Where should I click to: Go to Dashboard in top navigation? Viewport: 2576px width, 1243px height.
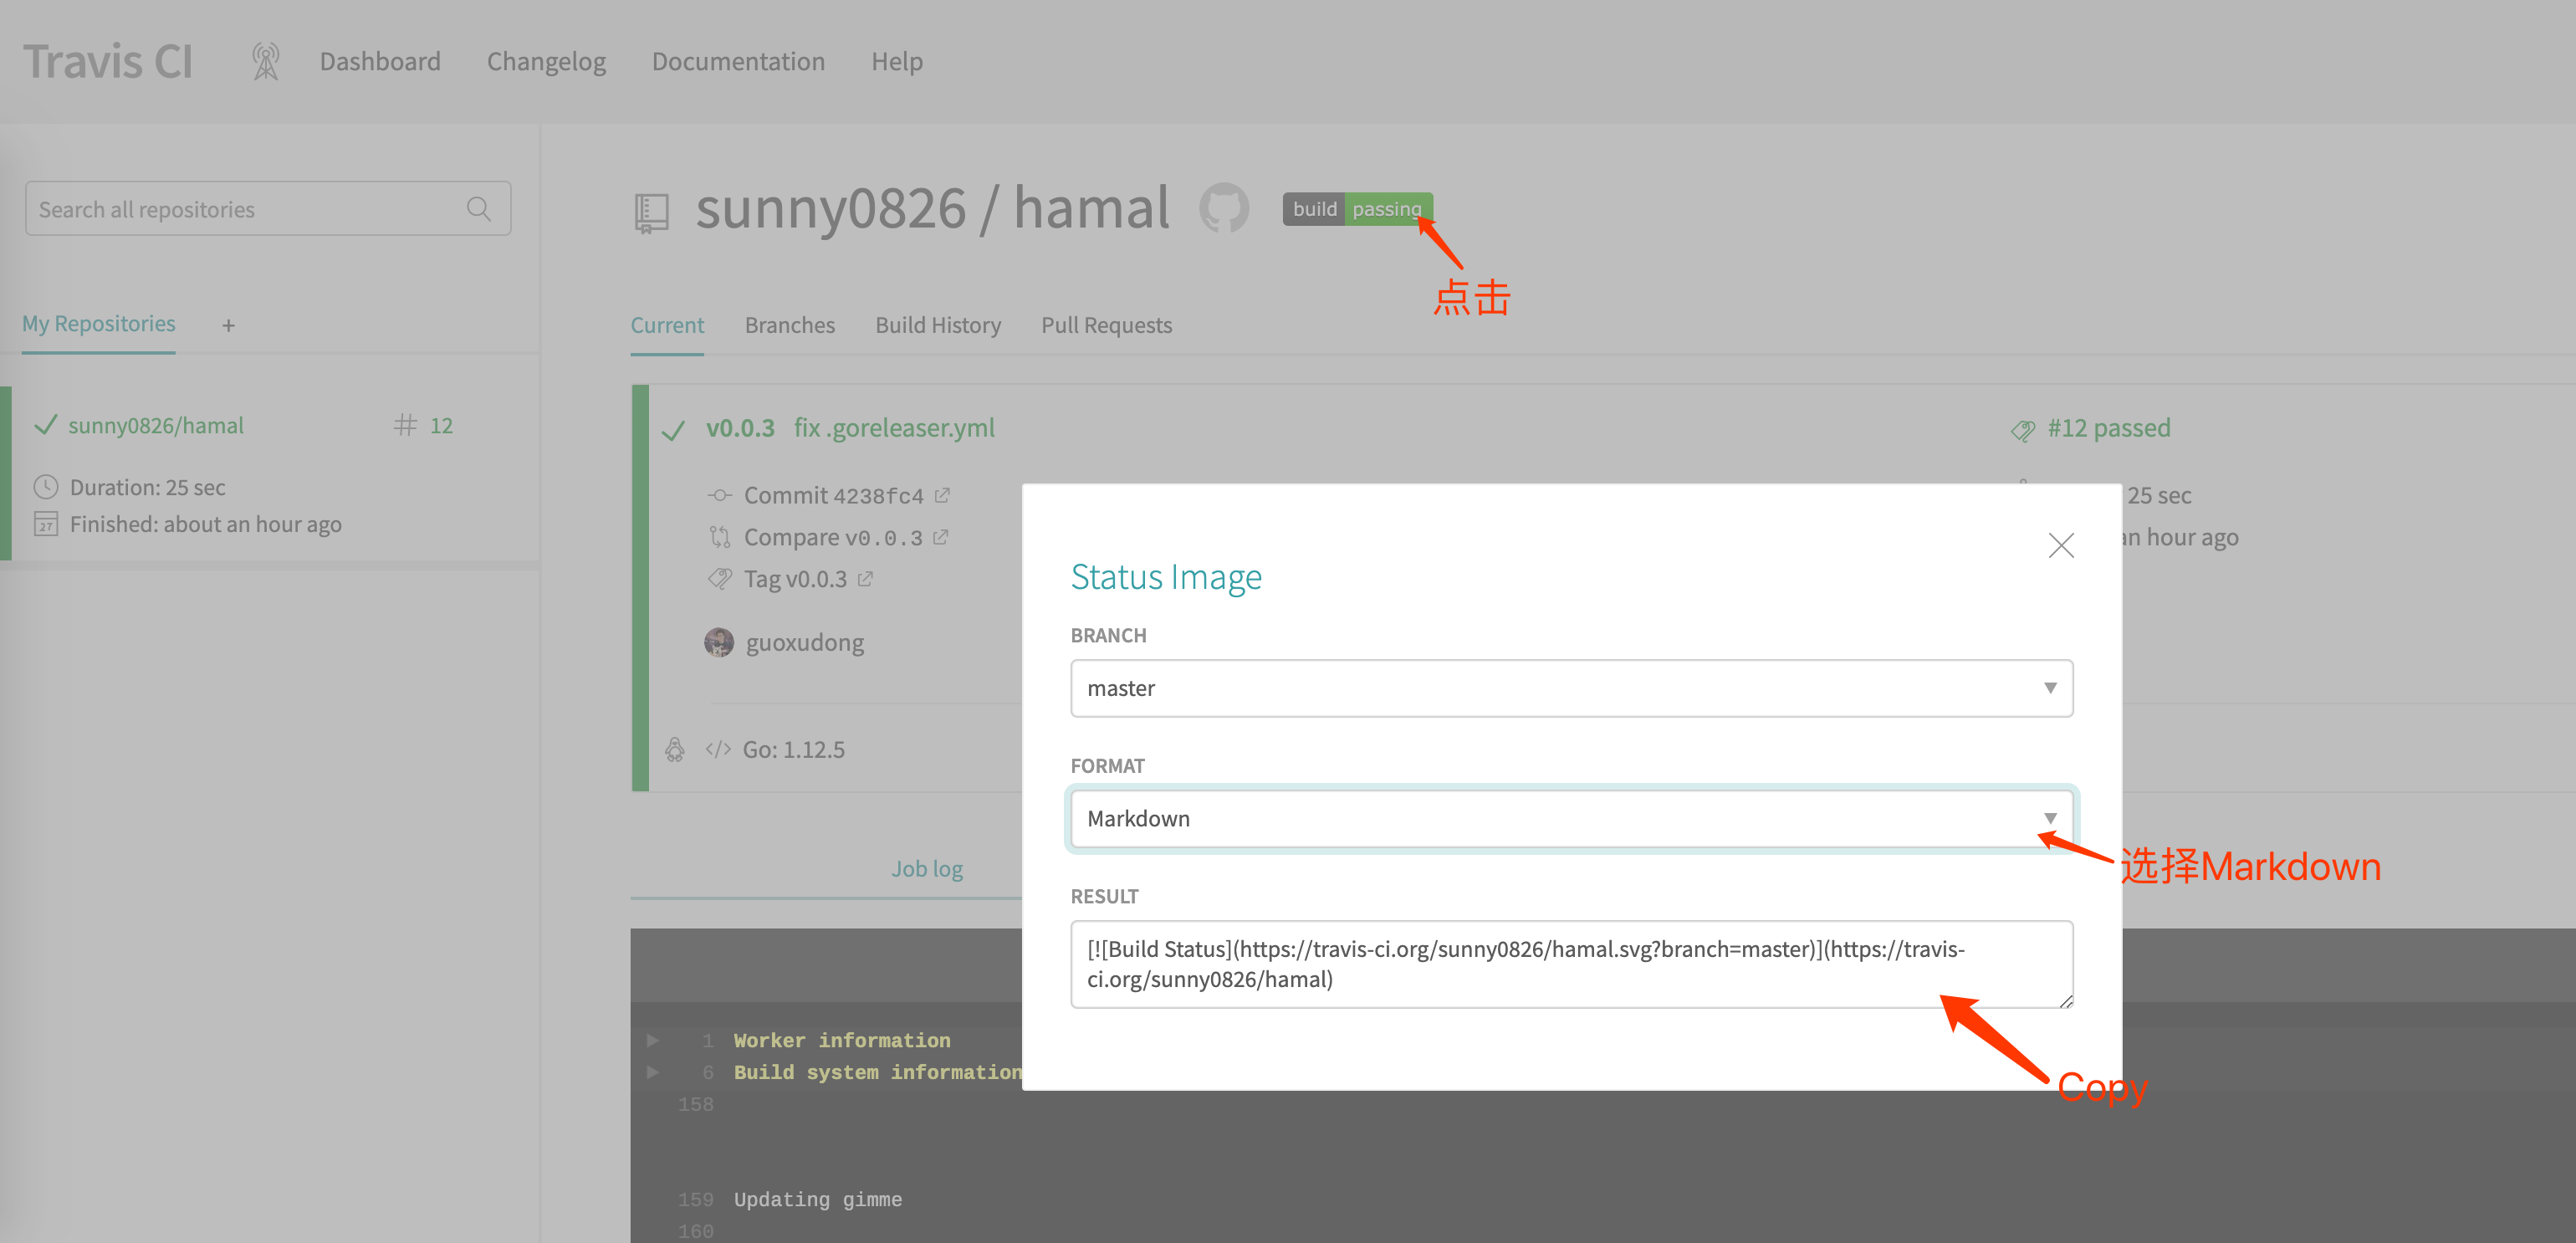pyautogui.click(x=380, y=62)
